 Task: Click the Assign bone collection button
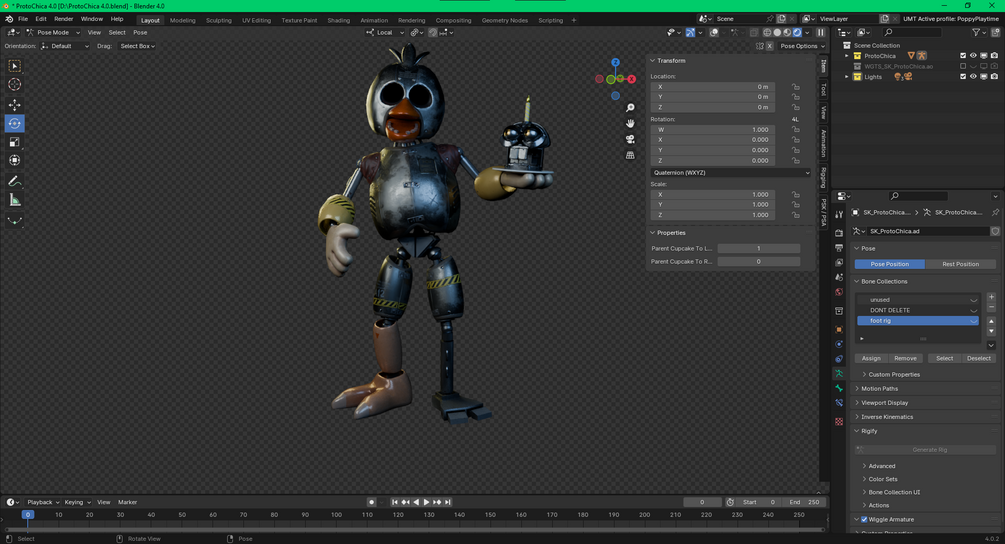tap(871, 358)
